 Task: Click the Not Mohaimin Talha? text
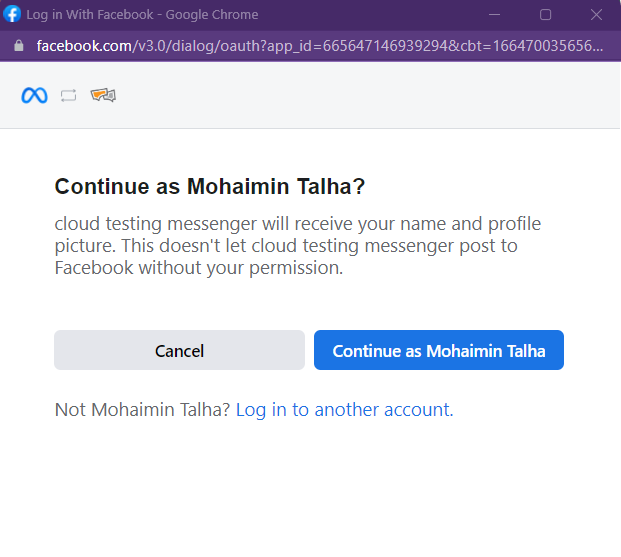click(142, 410)
